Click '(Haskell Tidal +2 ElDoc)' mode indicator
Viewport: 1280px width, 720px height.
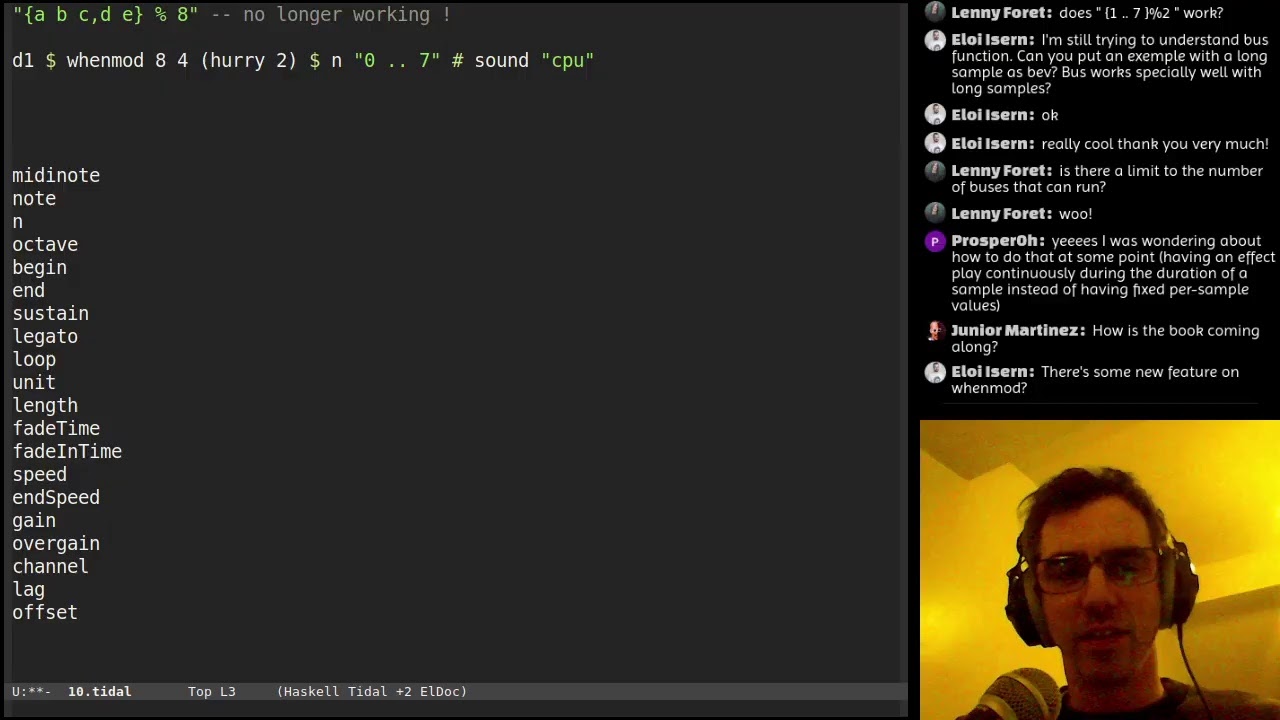(x=372, y=692)
